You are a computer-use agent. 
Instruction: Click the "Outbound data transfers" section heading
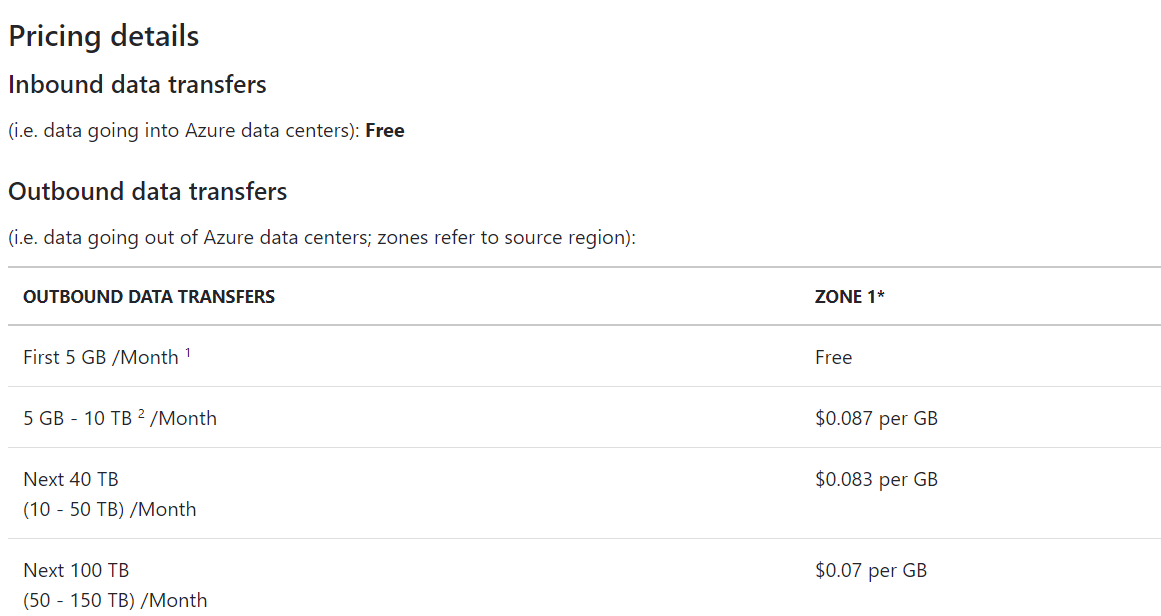point(147,191)
